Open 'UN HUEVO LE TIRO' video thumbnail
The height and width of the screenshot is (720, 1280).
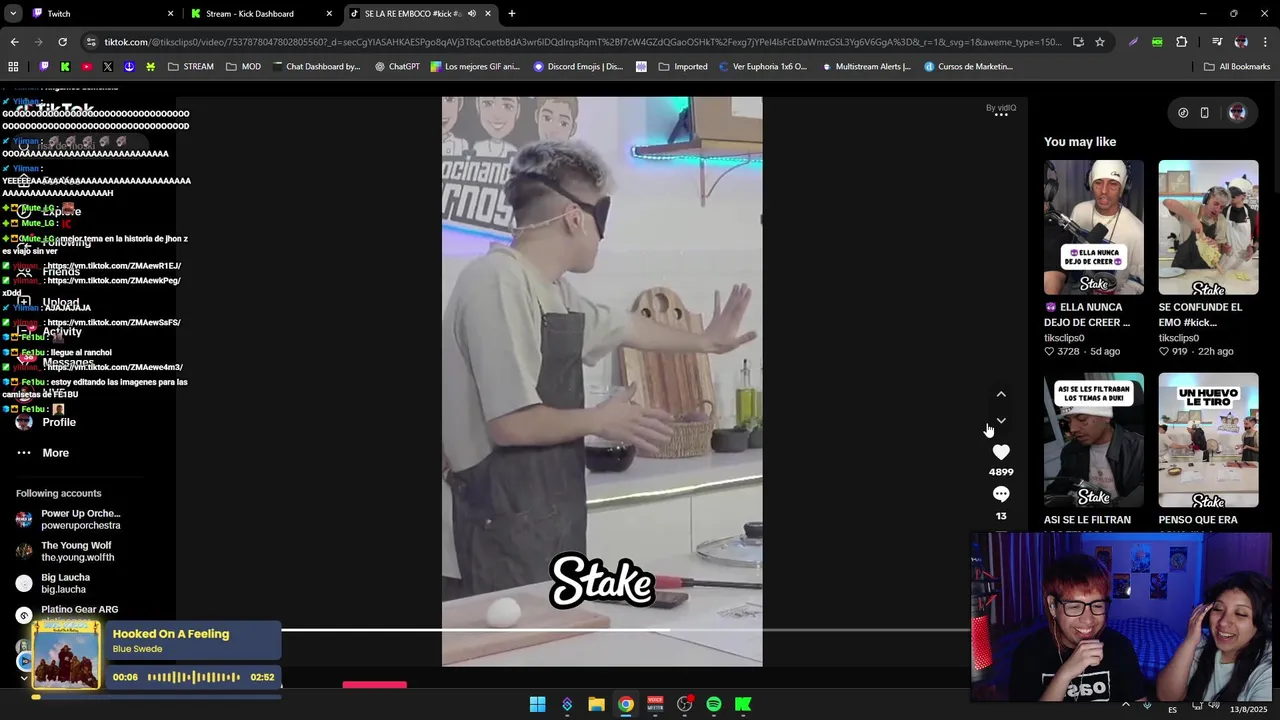(1208, 440)
